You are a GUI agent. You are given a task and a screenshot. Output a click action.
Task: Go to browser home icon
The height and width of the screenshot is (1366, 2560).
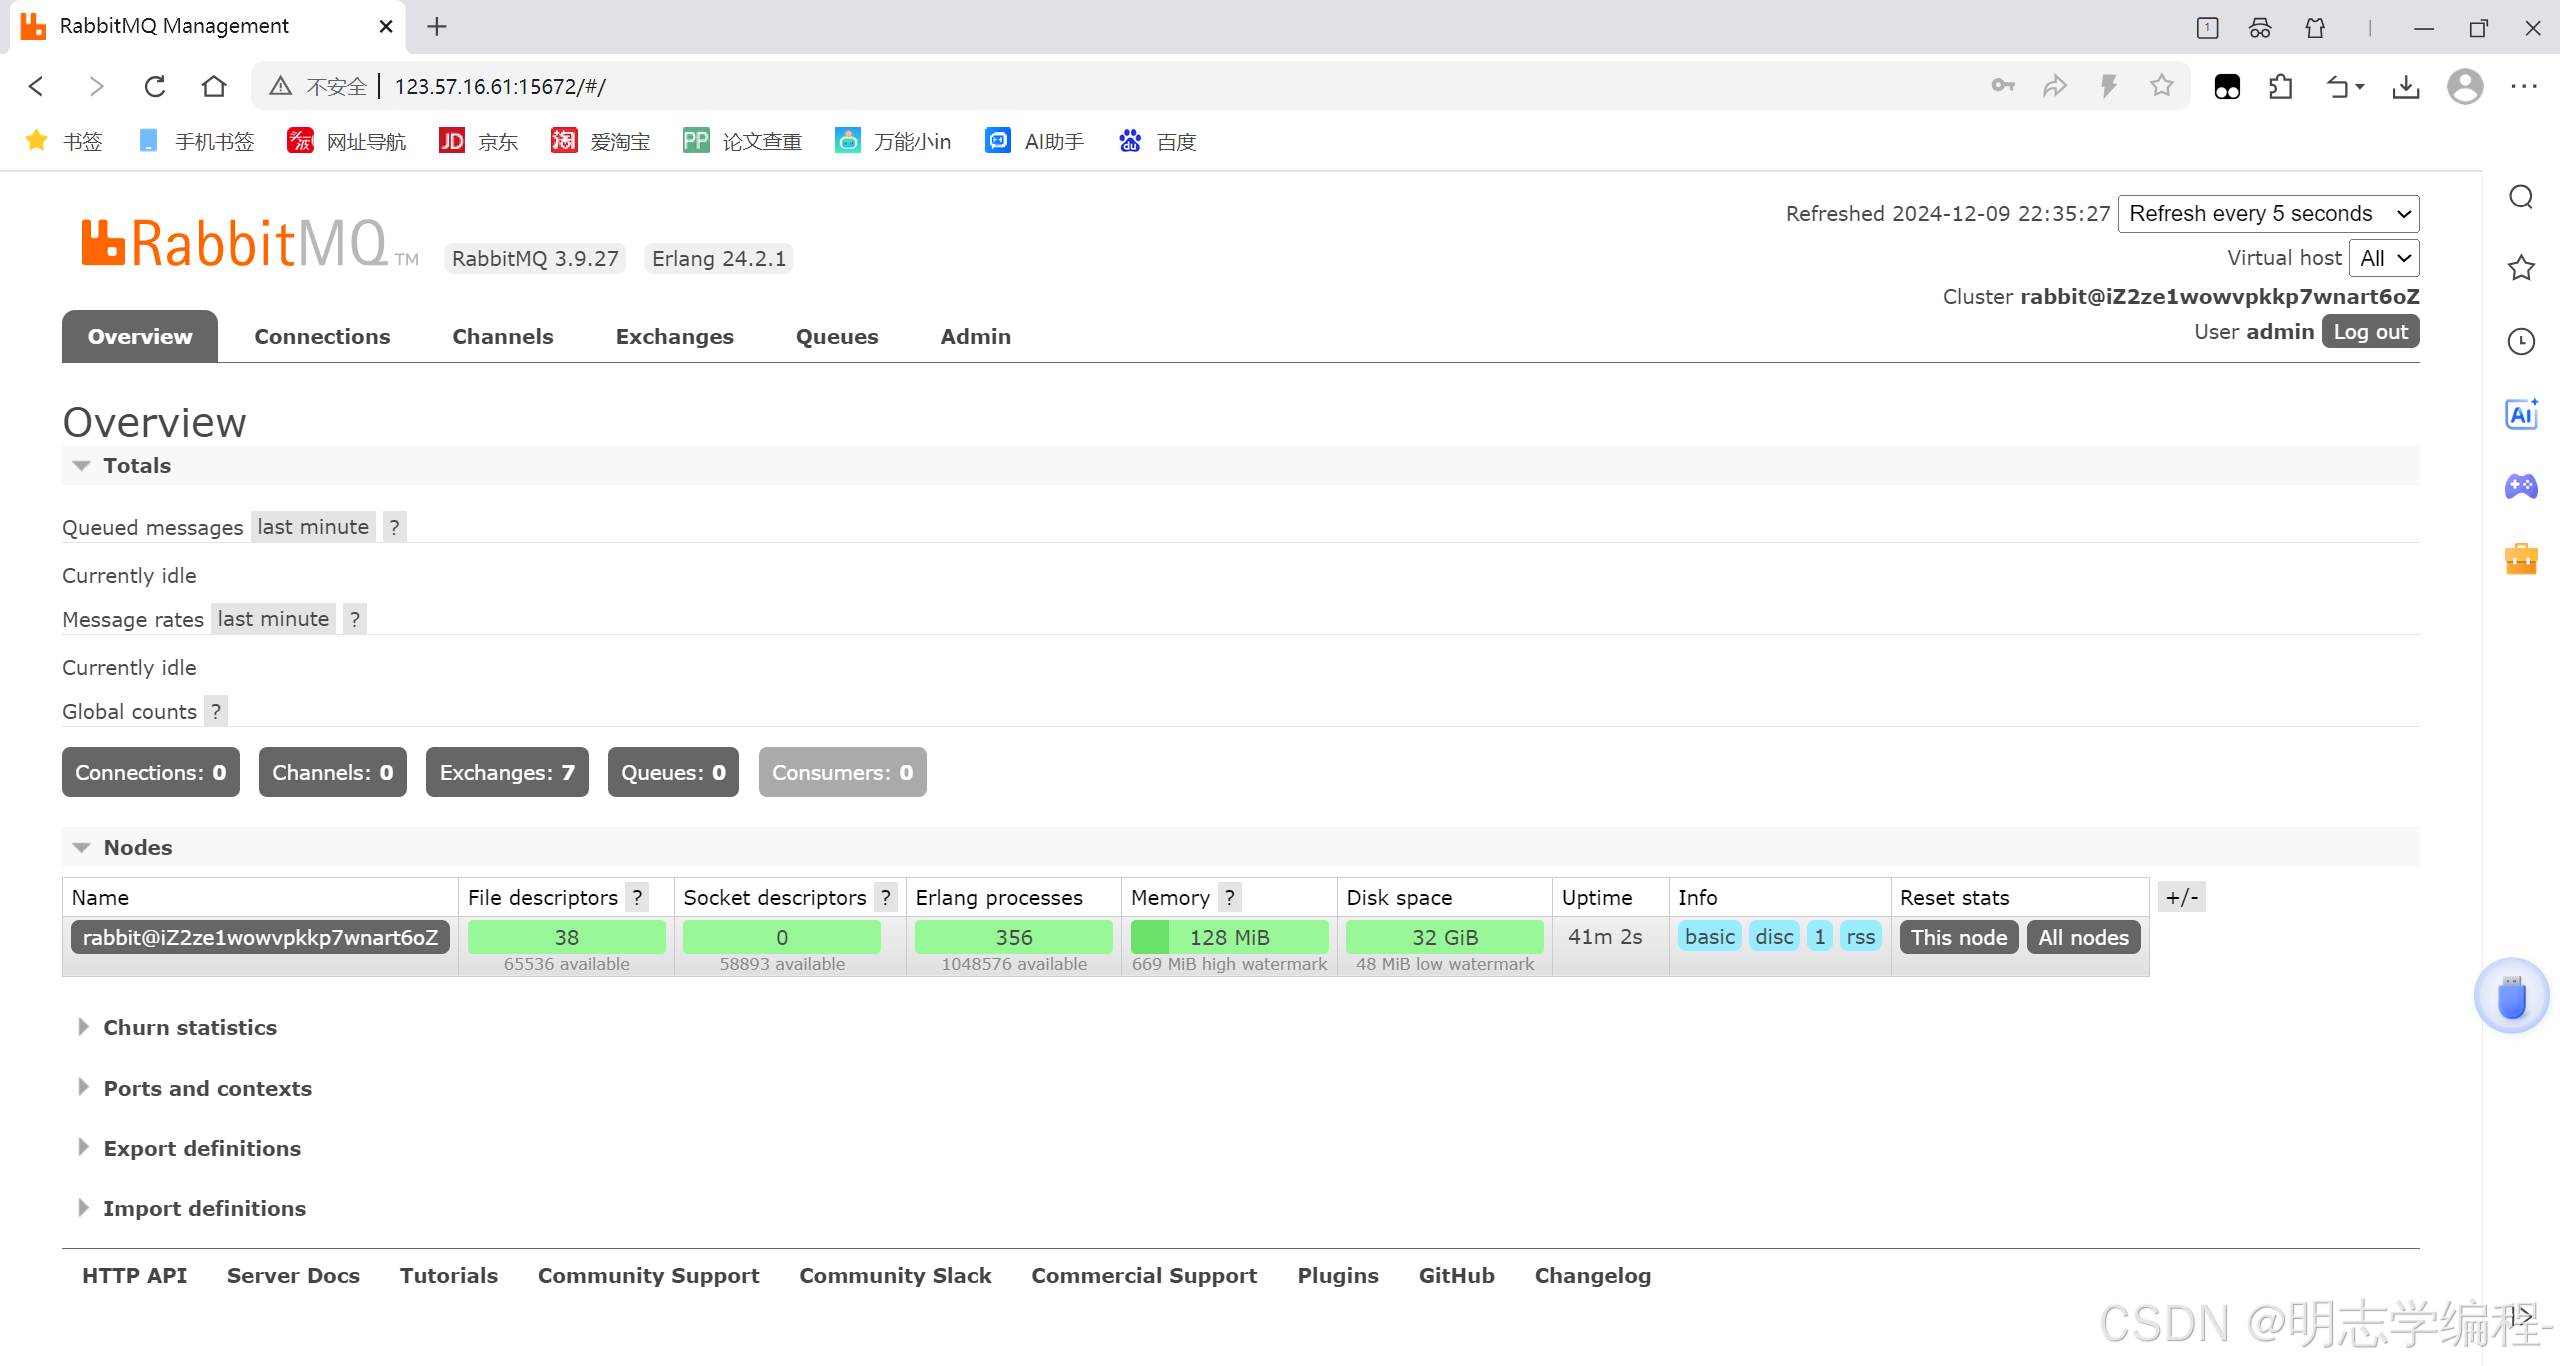pos(214,86)
